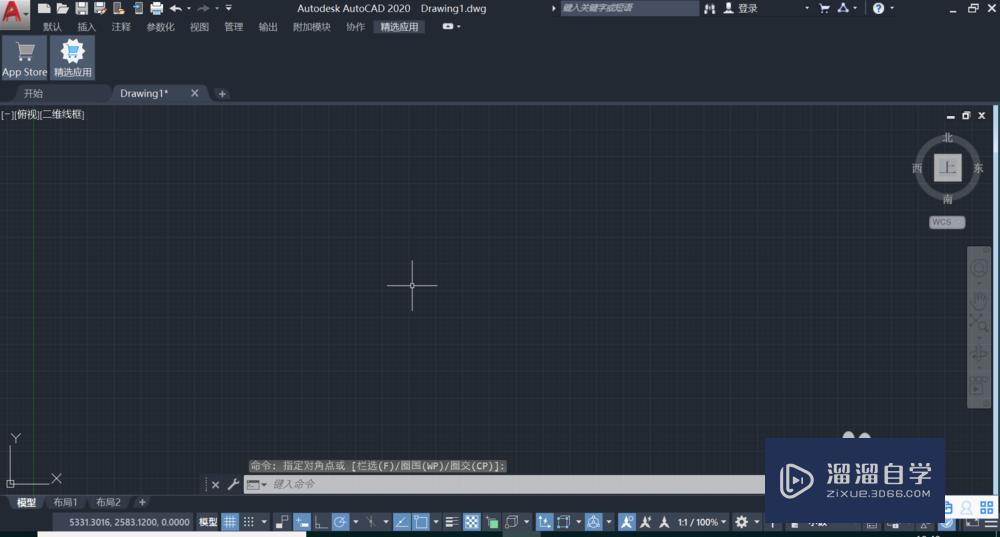Open the 附加模块 ribbon tab
This screenshot has width=1000, height=537.
(x=312, y=27)
